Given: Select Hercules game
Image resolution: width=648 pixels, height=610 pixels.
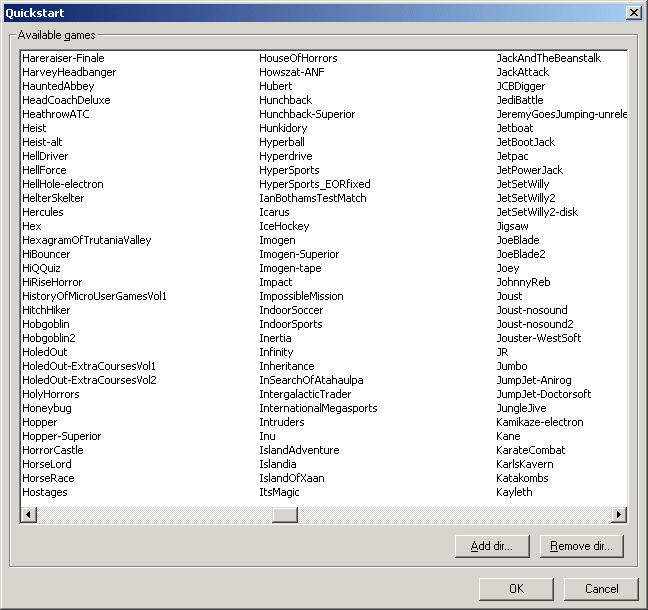Looking at the screenshot, I should pos(43,212).
